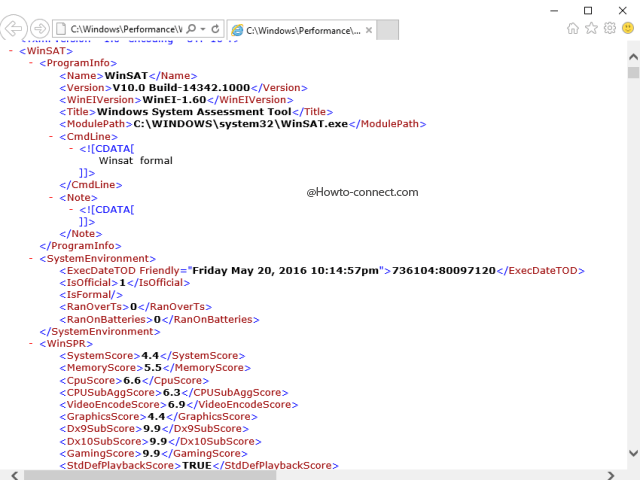The width and height of the screenshot is (640, 480).
Task: Refresh the page with reload icon
Action: [x=216, y=29]
